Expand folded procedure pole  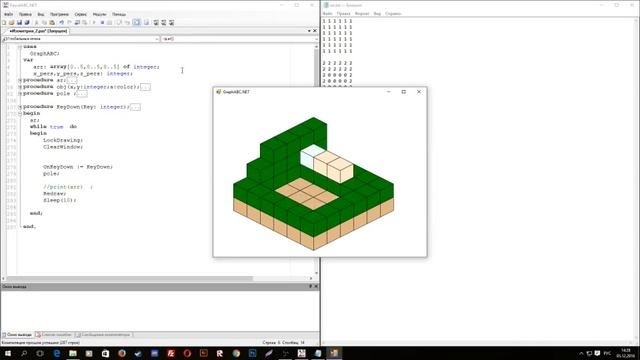[20, 93]
